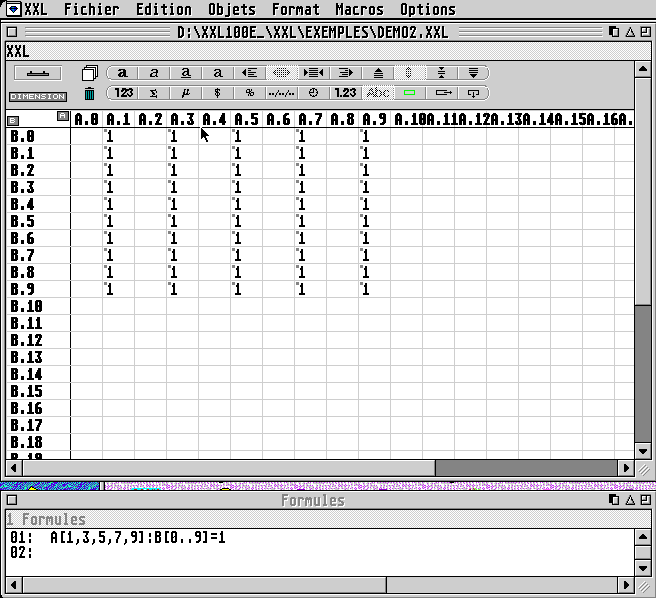The height and width of the screenshot is (598, 656).
Task: Click the bold text format icon
Action: pos(122,73)
